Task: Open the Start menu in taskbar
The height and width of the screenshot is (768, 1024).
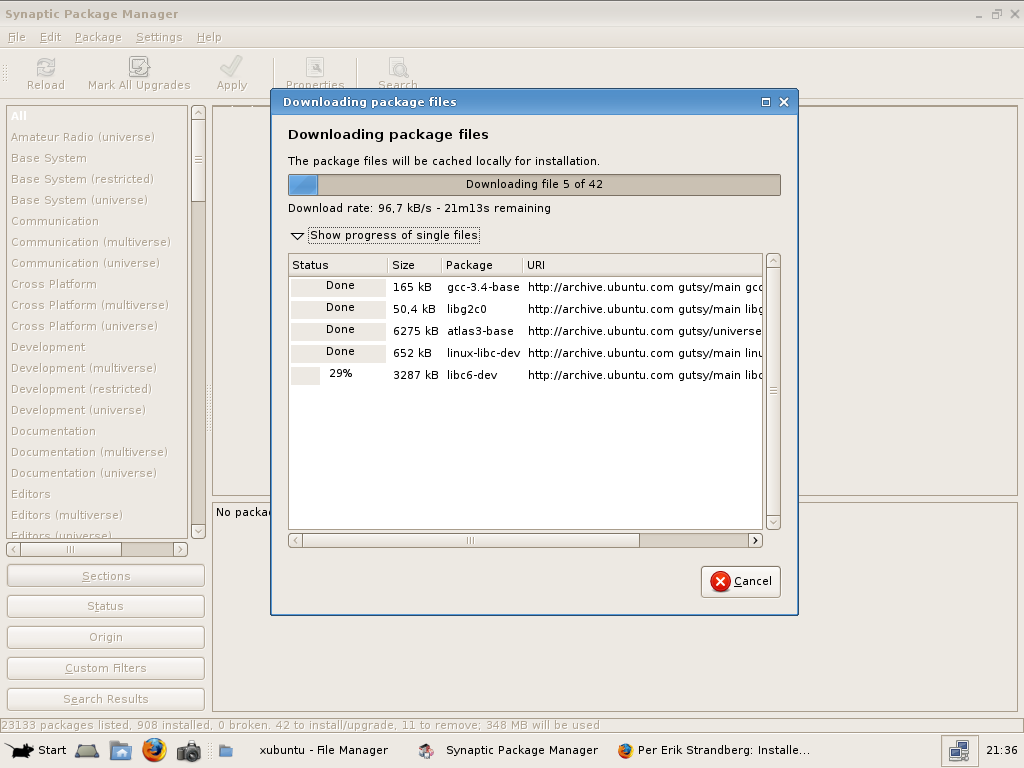Action: pyautogui.click(x=37, y=750)
